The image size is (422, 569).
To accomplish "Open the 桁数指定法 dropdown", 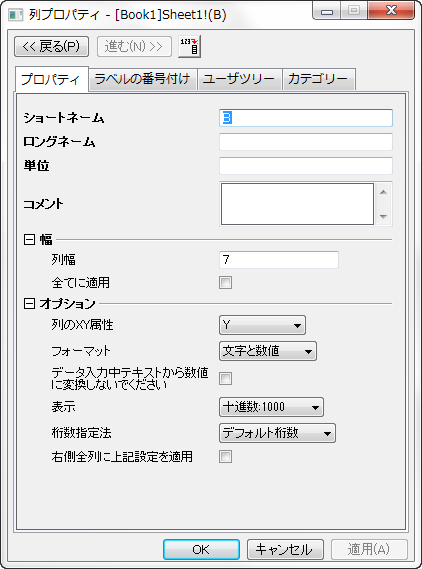I will pos(277,433).
